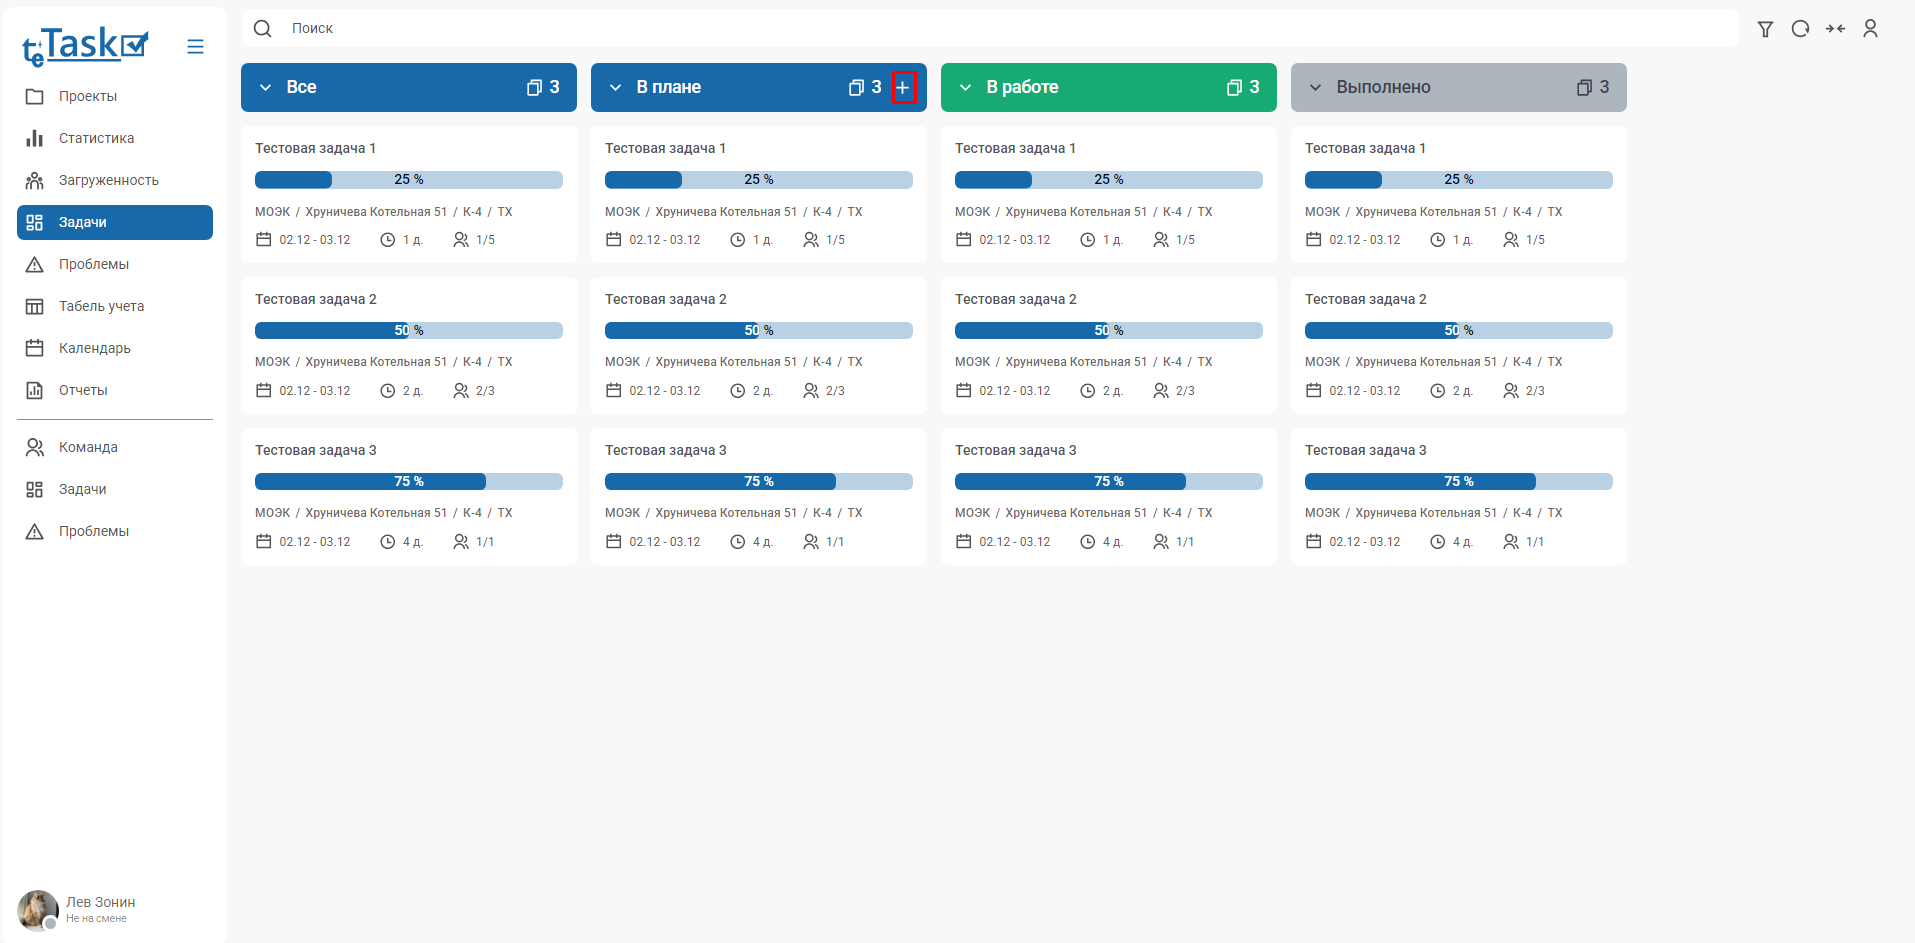Open Статистика in the sidebar

pyautogui.click(x=96, y=138)
